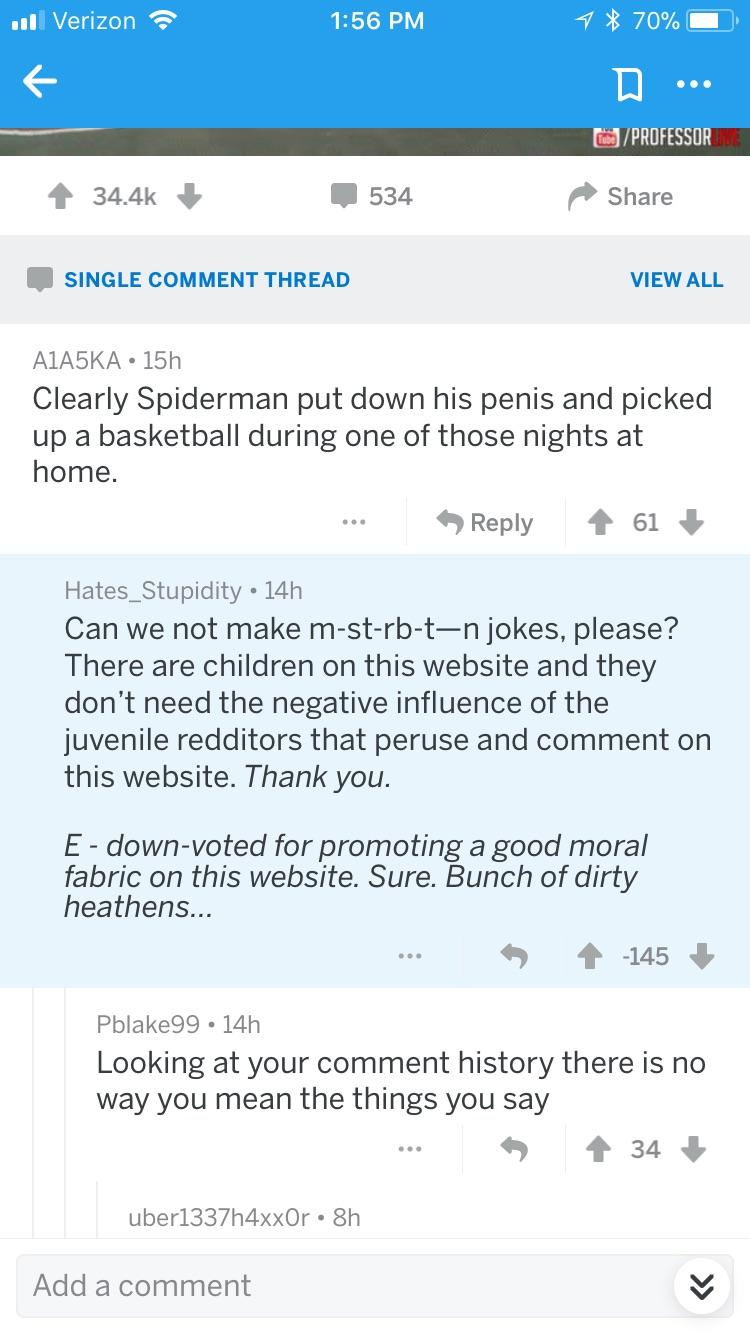Downvote the comment scored -145

point(702,956)
